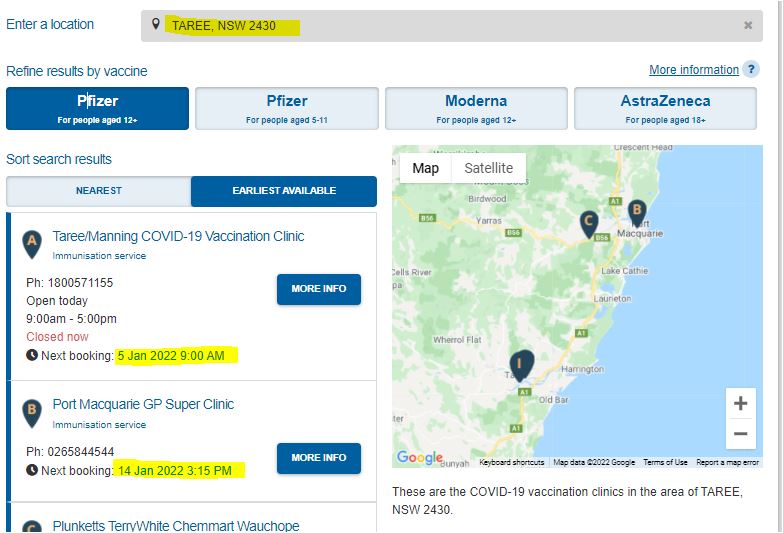783x533 pixels.
Task: Open Keyboard shortcuts on the map
Action: click(511, 463)
